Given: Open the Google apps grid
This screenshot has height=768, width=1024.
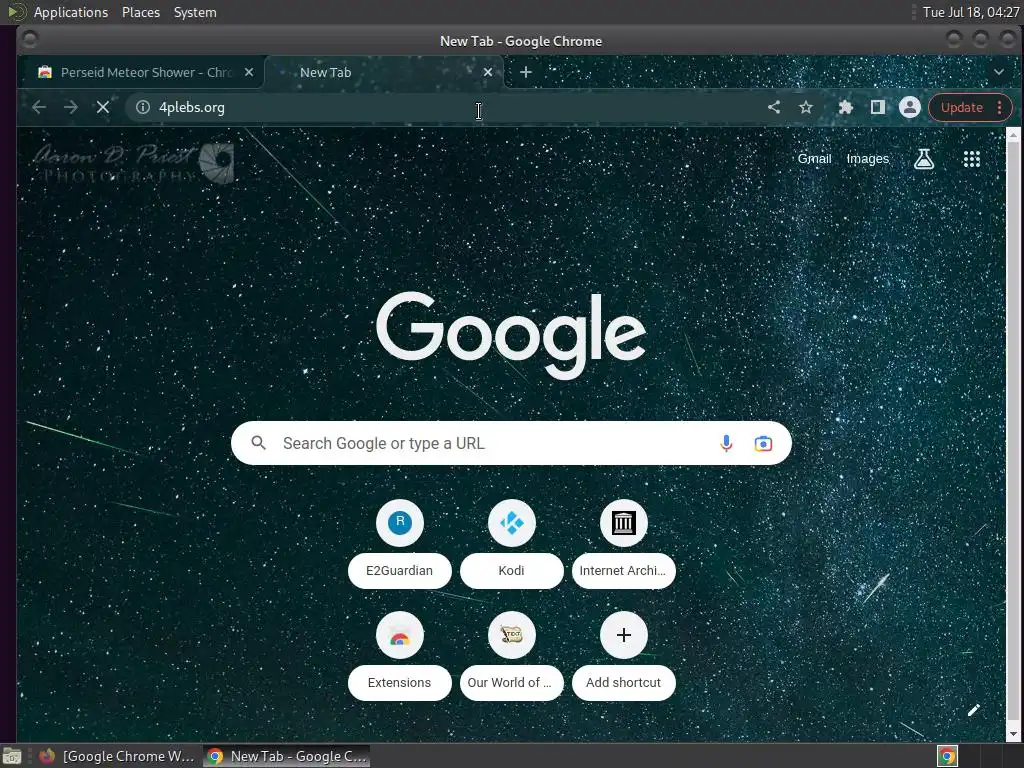Looking at the screenshot, I should coord(972,159).
